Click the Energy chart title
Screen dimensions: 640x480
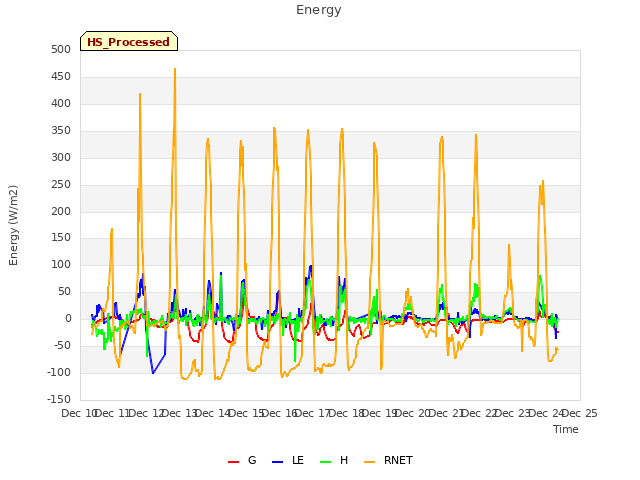[x=319, y=10]
